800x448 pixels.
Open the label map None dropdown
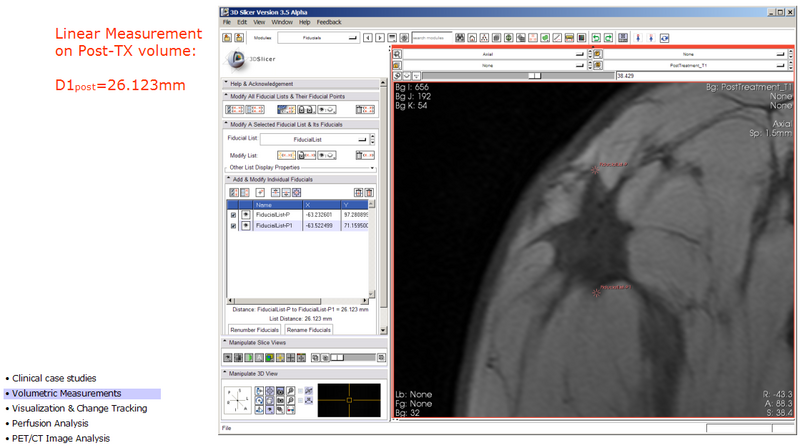coord(494,65)
